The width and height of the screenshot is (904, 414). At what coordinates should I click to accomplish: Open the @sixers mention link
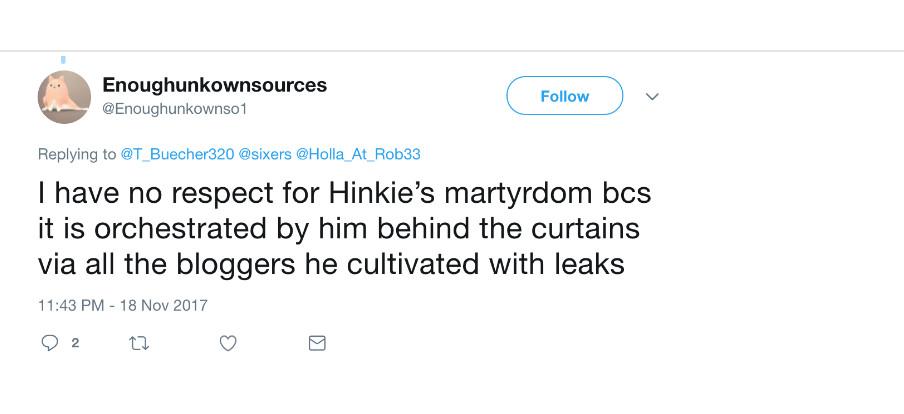tap(265, 154)
